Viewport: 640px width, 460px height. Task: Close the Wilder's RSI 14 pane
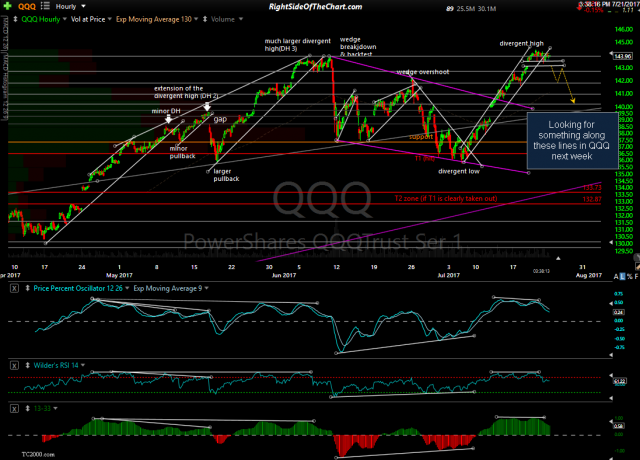[14, 366]
